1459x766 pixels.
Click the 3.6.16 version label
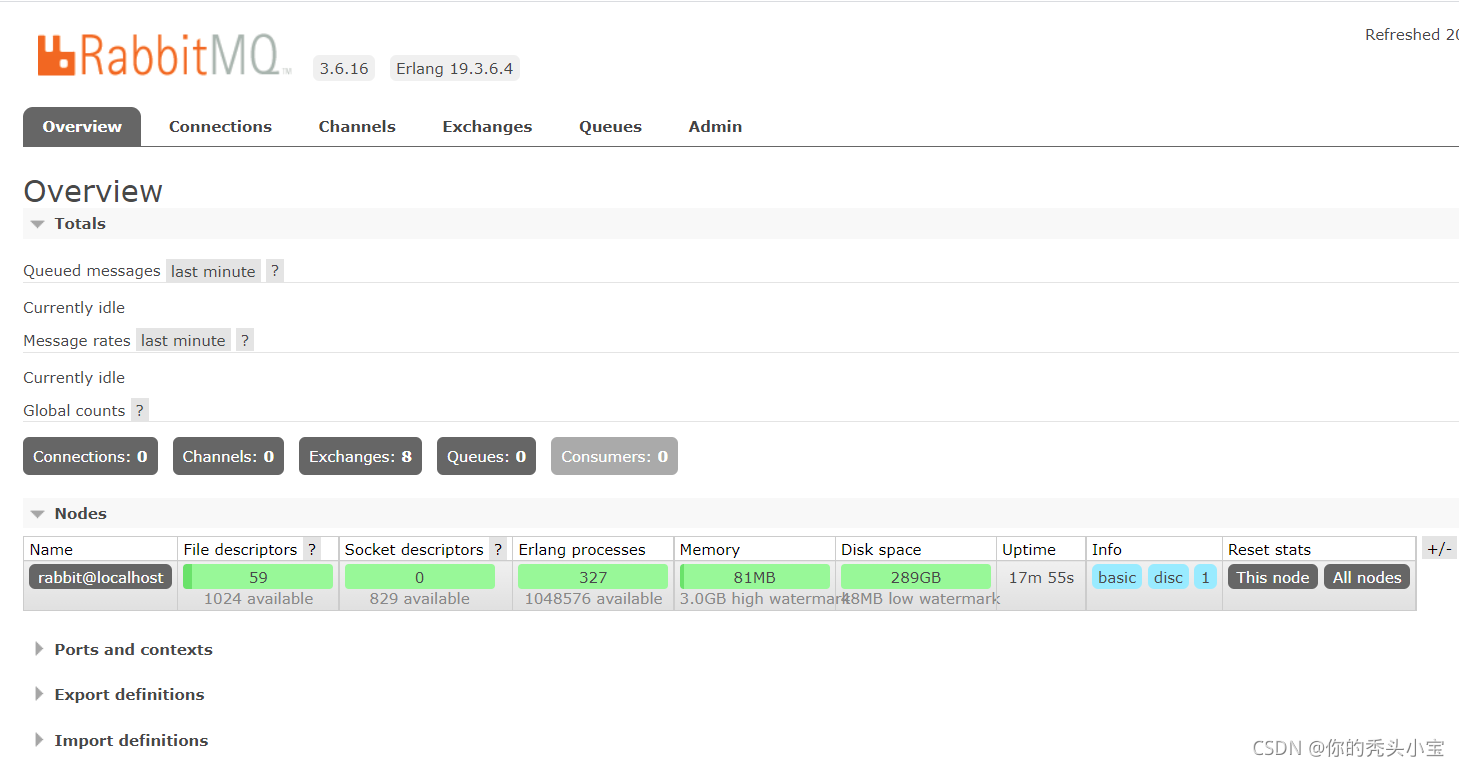(x=344, y=69)
